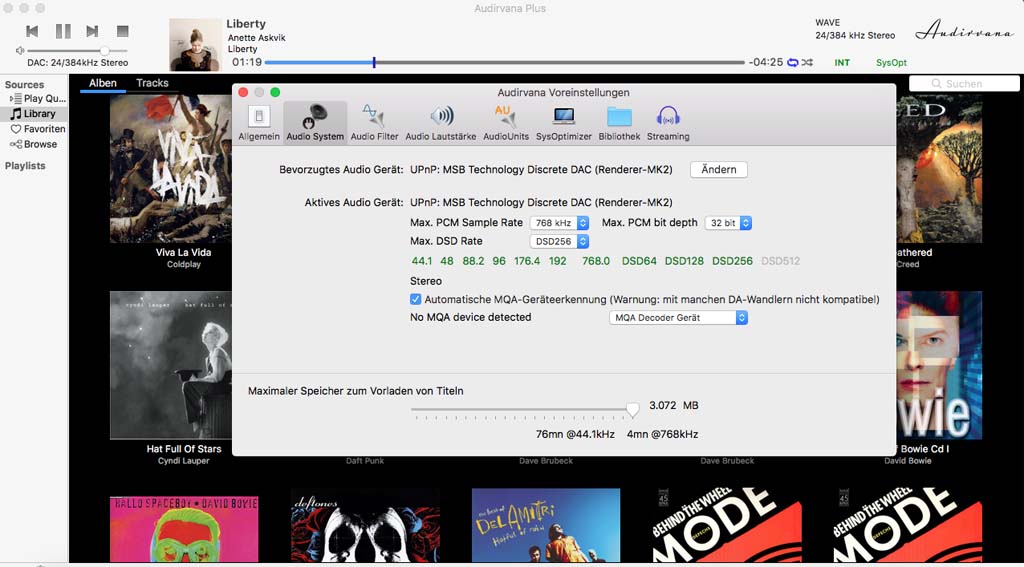The image size is (1024, 567).
Task: Open Favoriten in the sidebar
Action: [39, 129]
